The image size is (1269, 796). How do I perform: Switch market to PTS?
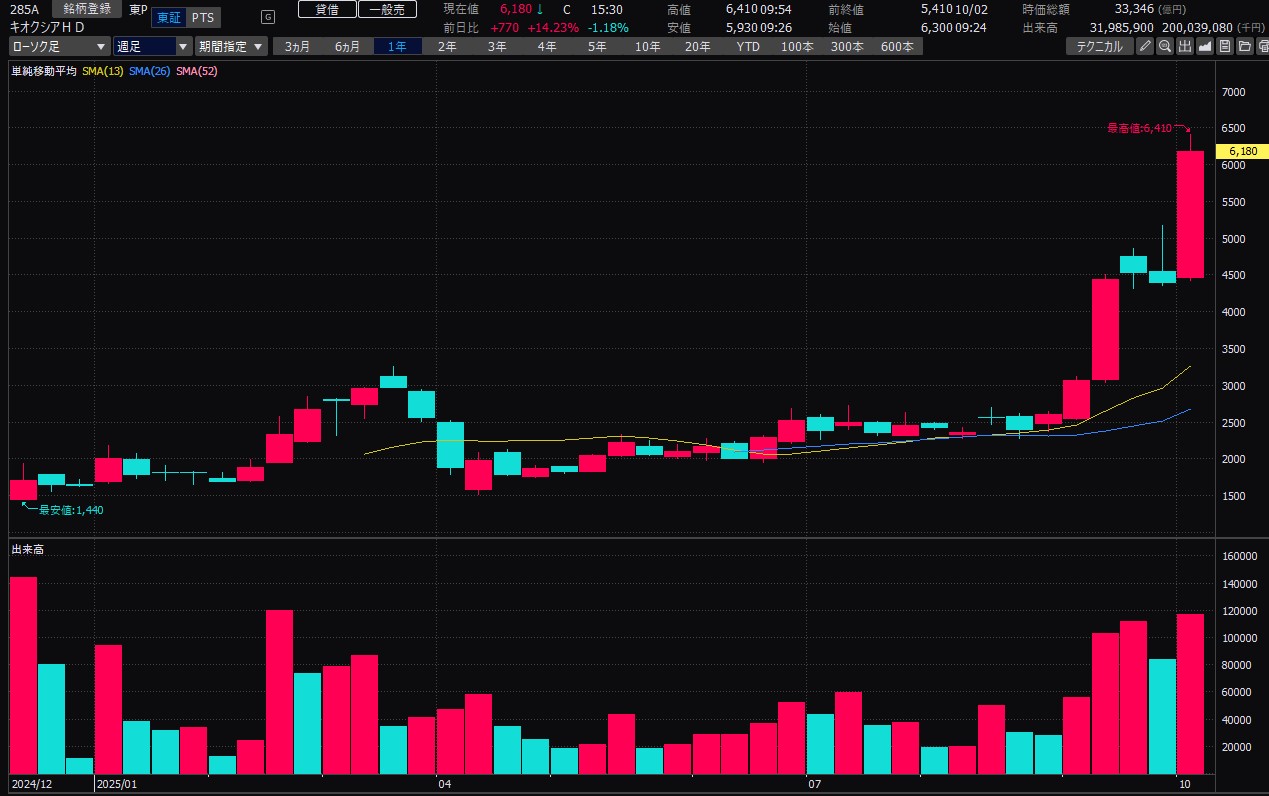click(x=202, y=17)
